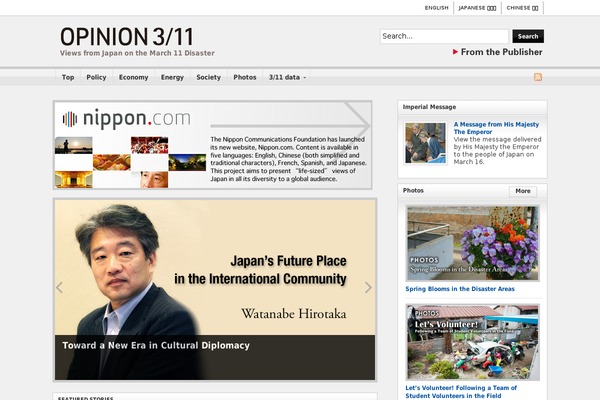The width and height of the screenshot is (600, 400).
Task: Expand the 3/11 data dropdown menu
Action: tap(287, 77)
